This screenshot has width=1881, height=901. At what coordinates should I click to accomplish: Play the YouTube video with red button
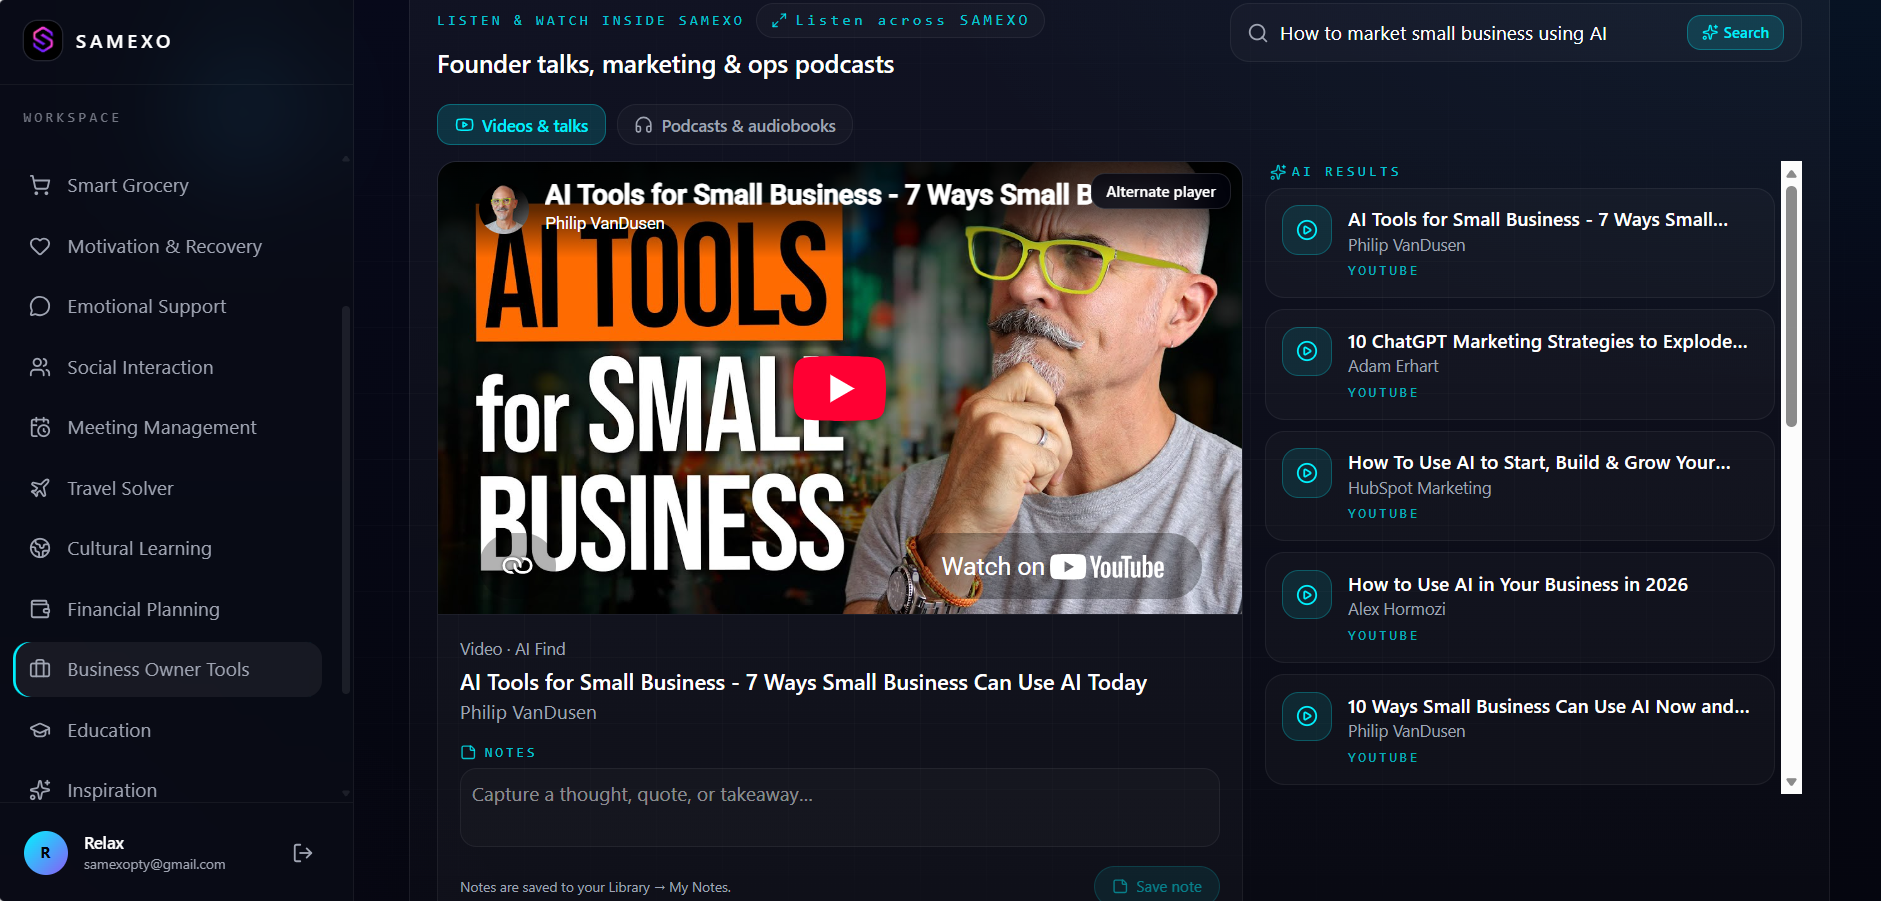[840, 388]
